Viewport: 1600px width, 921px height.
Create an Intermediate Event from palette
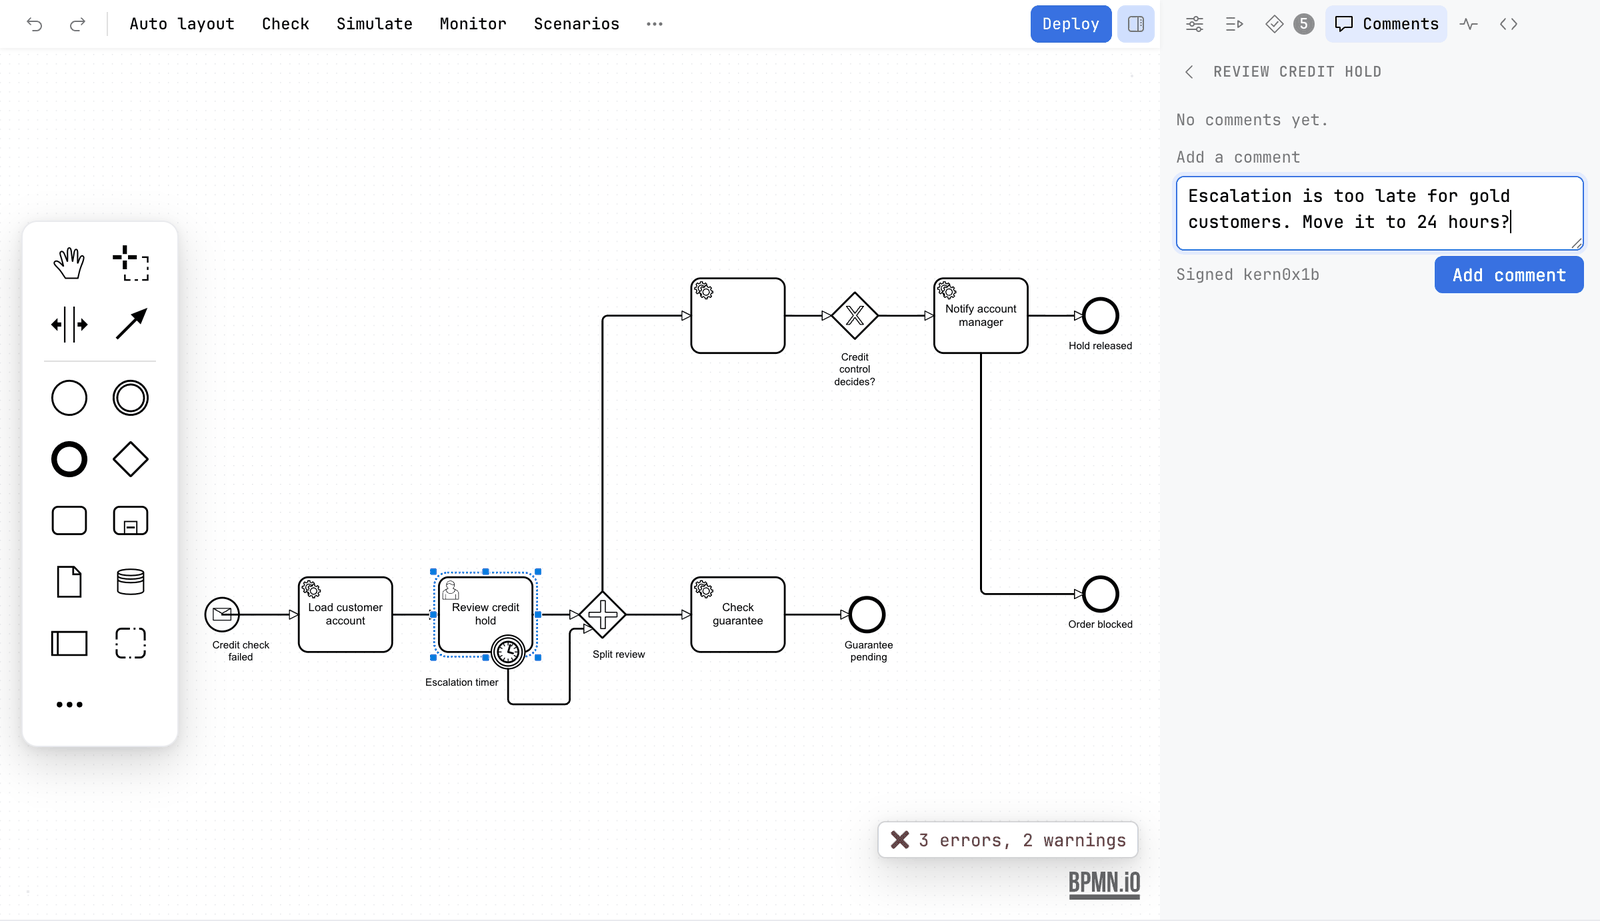click(131, 398)
